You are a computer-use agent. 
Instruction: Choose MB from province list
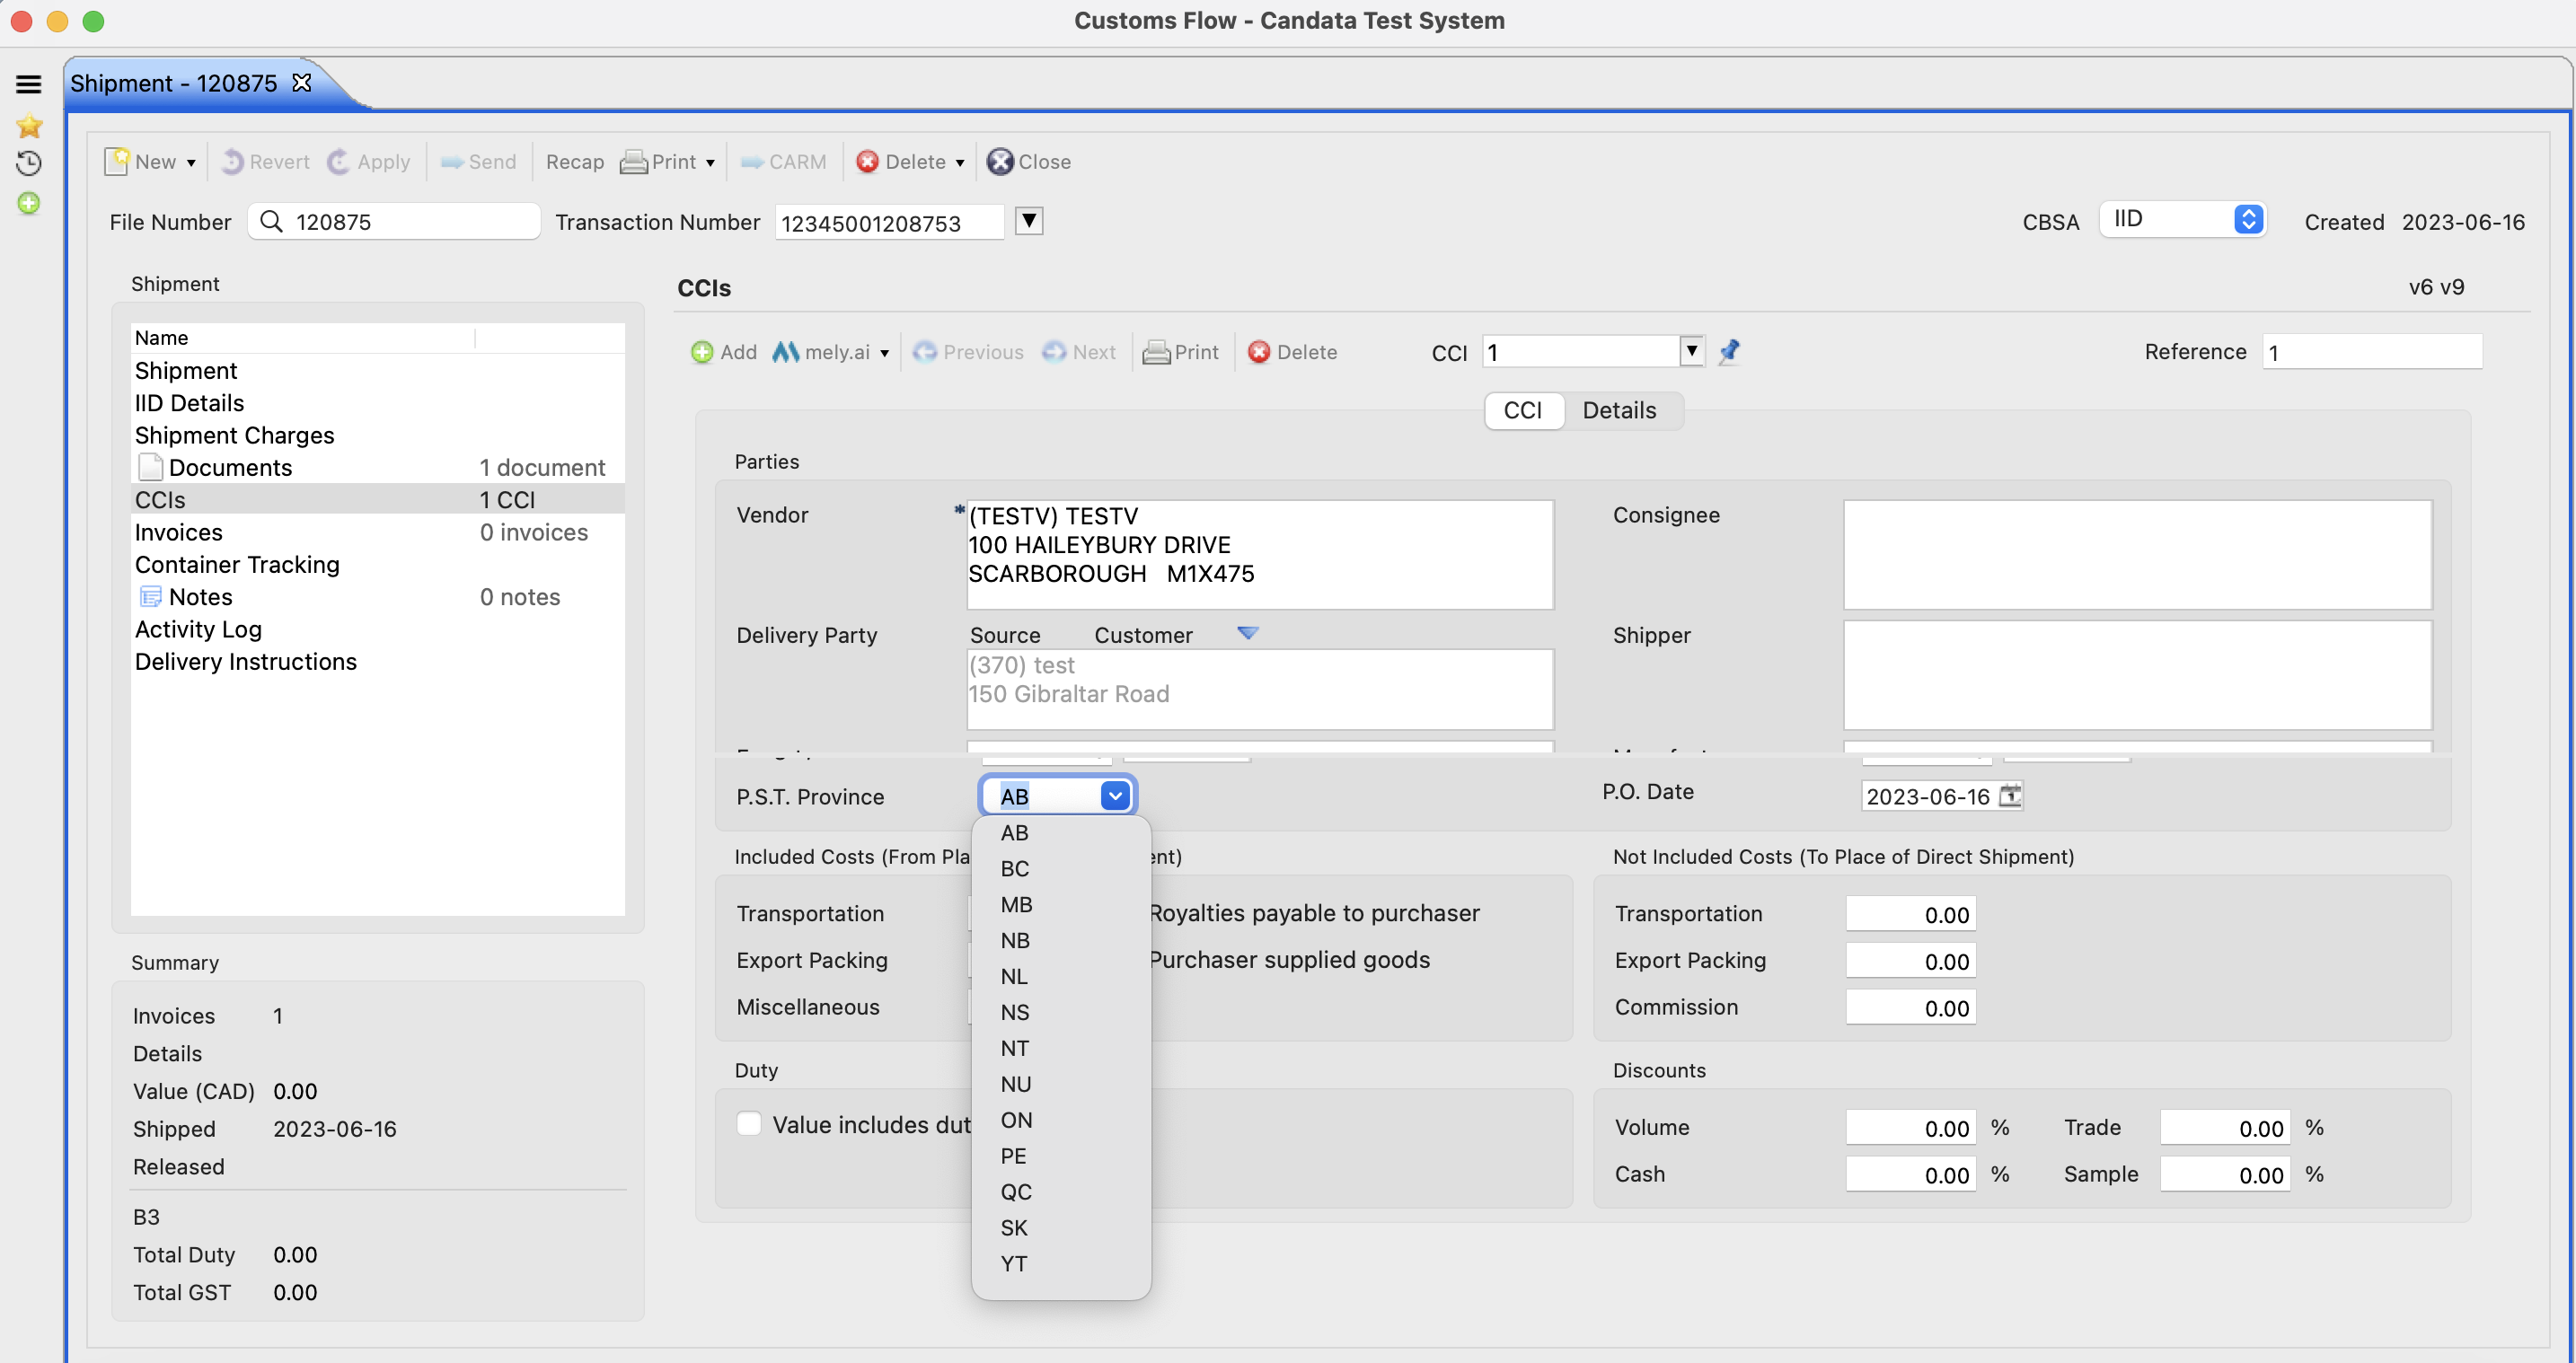point(1061,904)
